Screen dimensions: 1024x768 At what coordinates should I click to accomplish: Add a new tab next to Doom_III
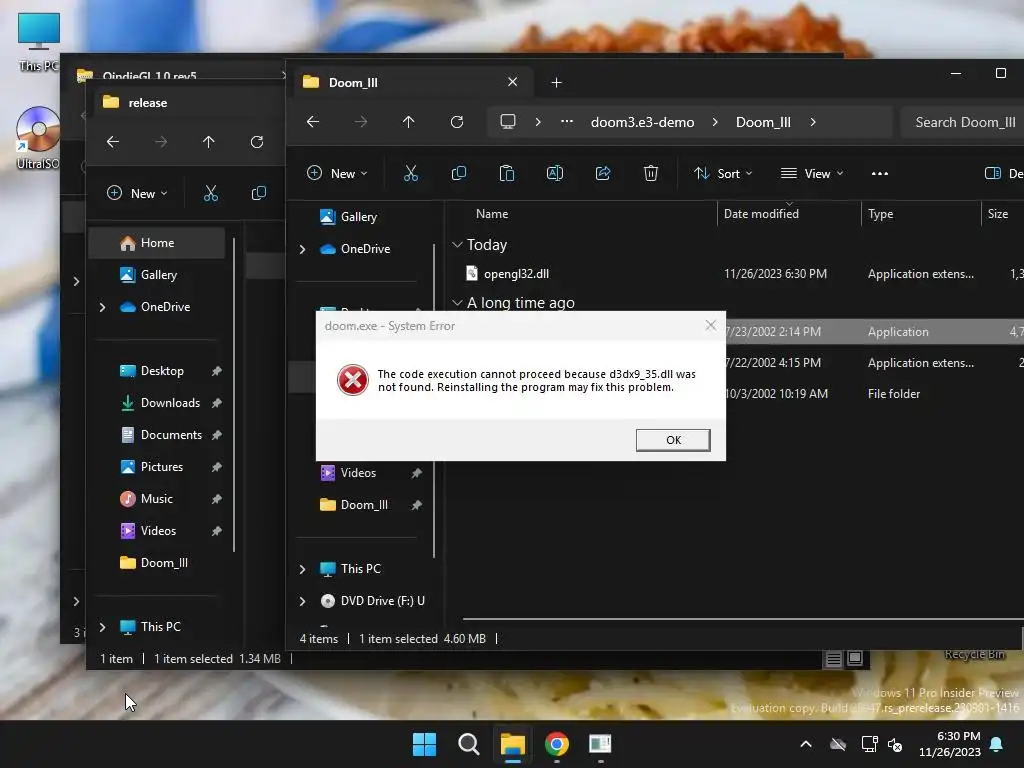coord(556,83)
